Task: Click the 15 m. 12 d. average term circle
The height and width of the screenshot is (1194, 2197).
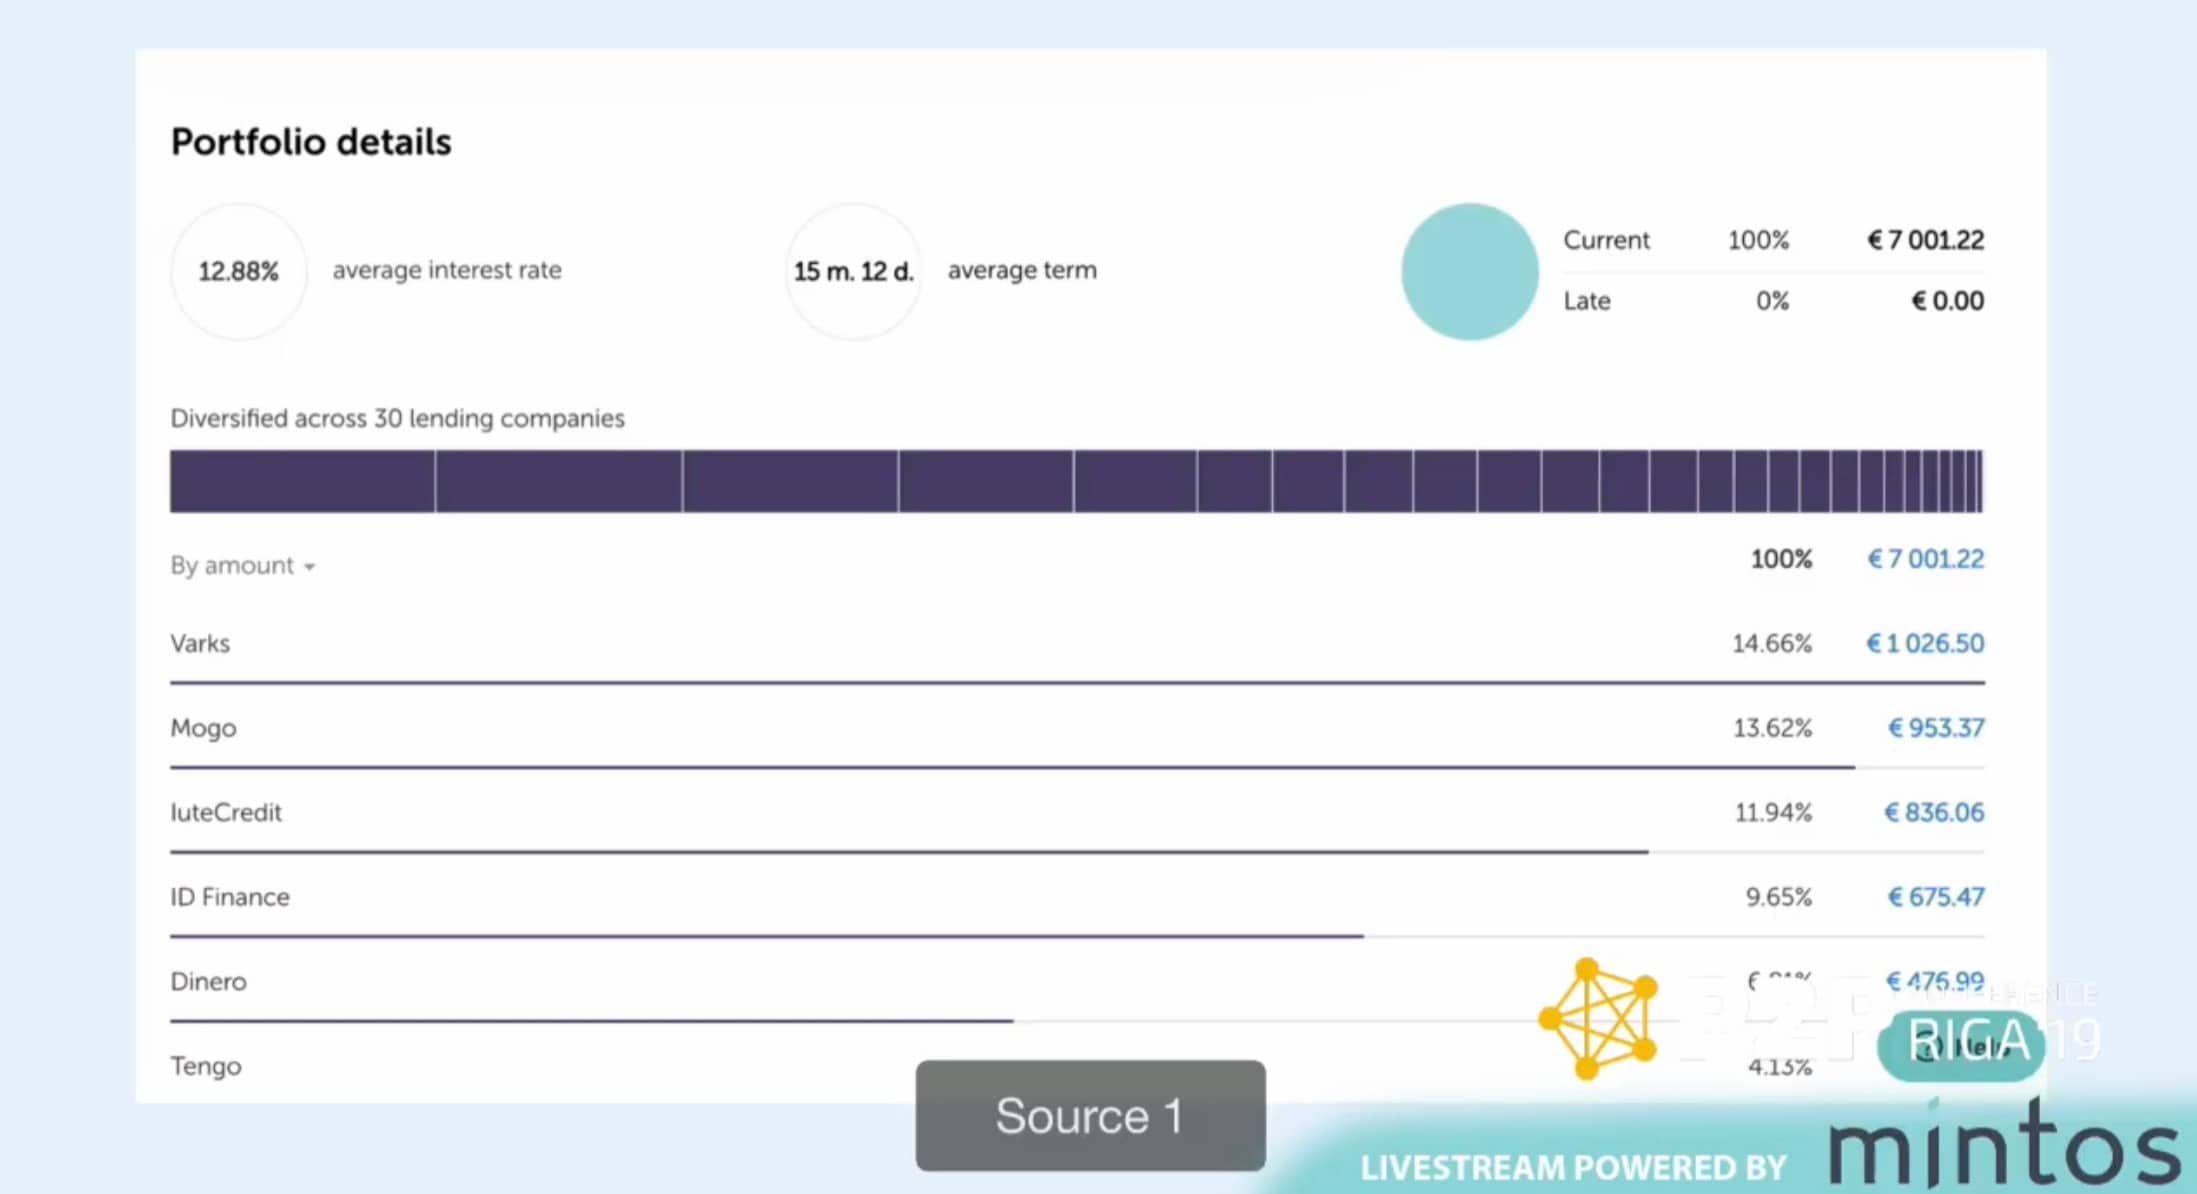Action: (x=853, y=272)
